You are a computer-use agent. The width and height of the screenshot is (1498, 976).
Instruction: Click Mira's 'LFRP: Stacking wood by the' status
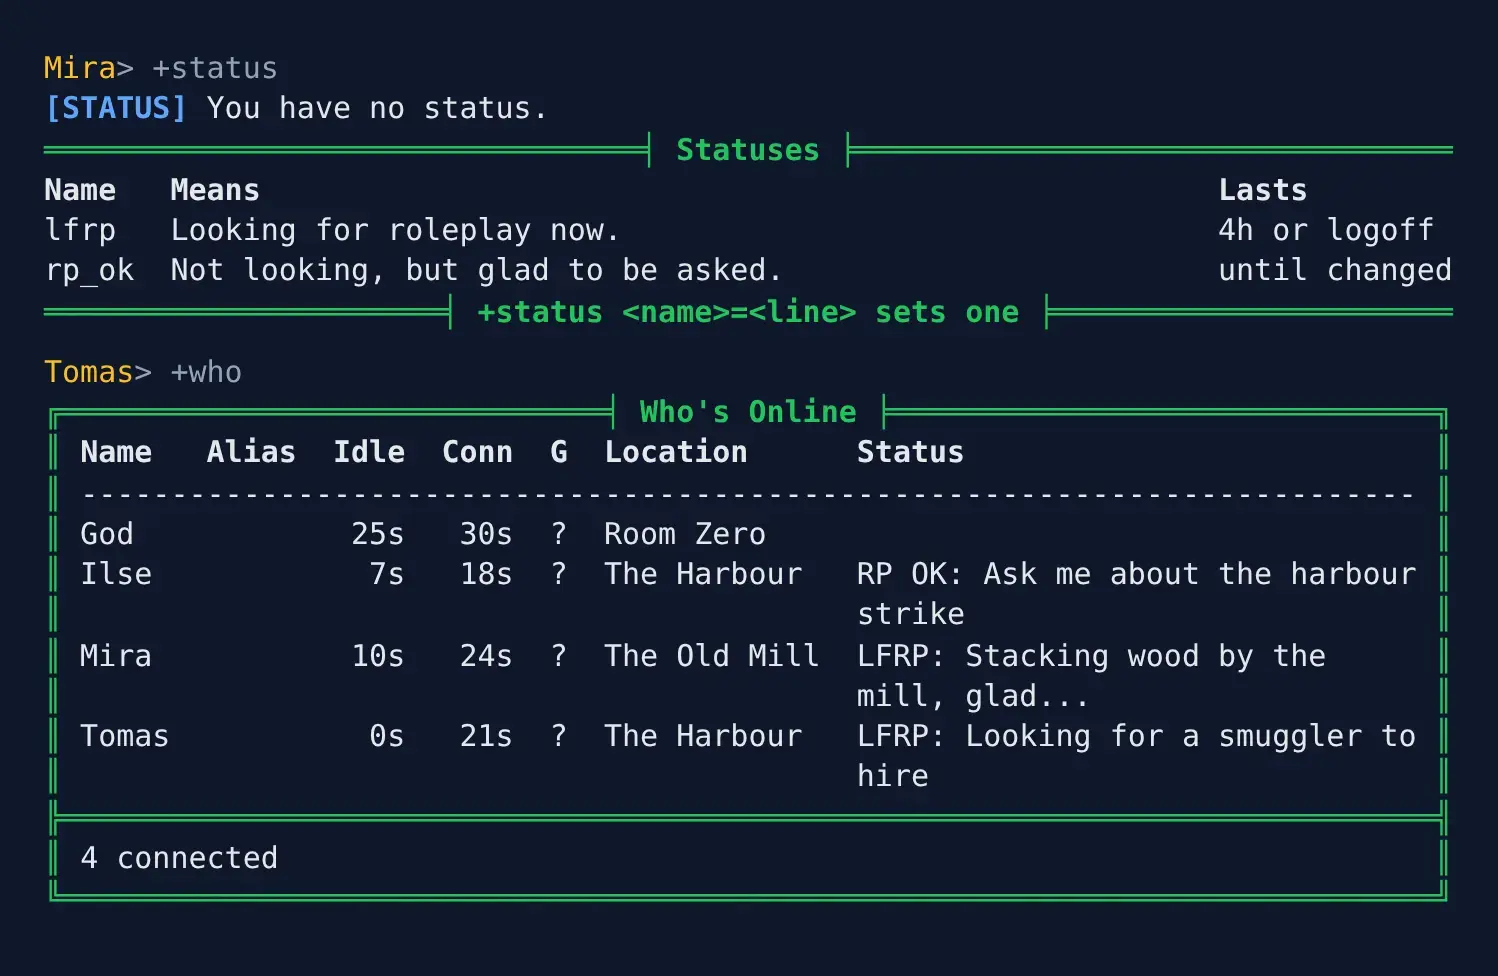(1091, 656)
